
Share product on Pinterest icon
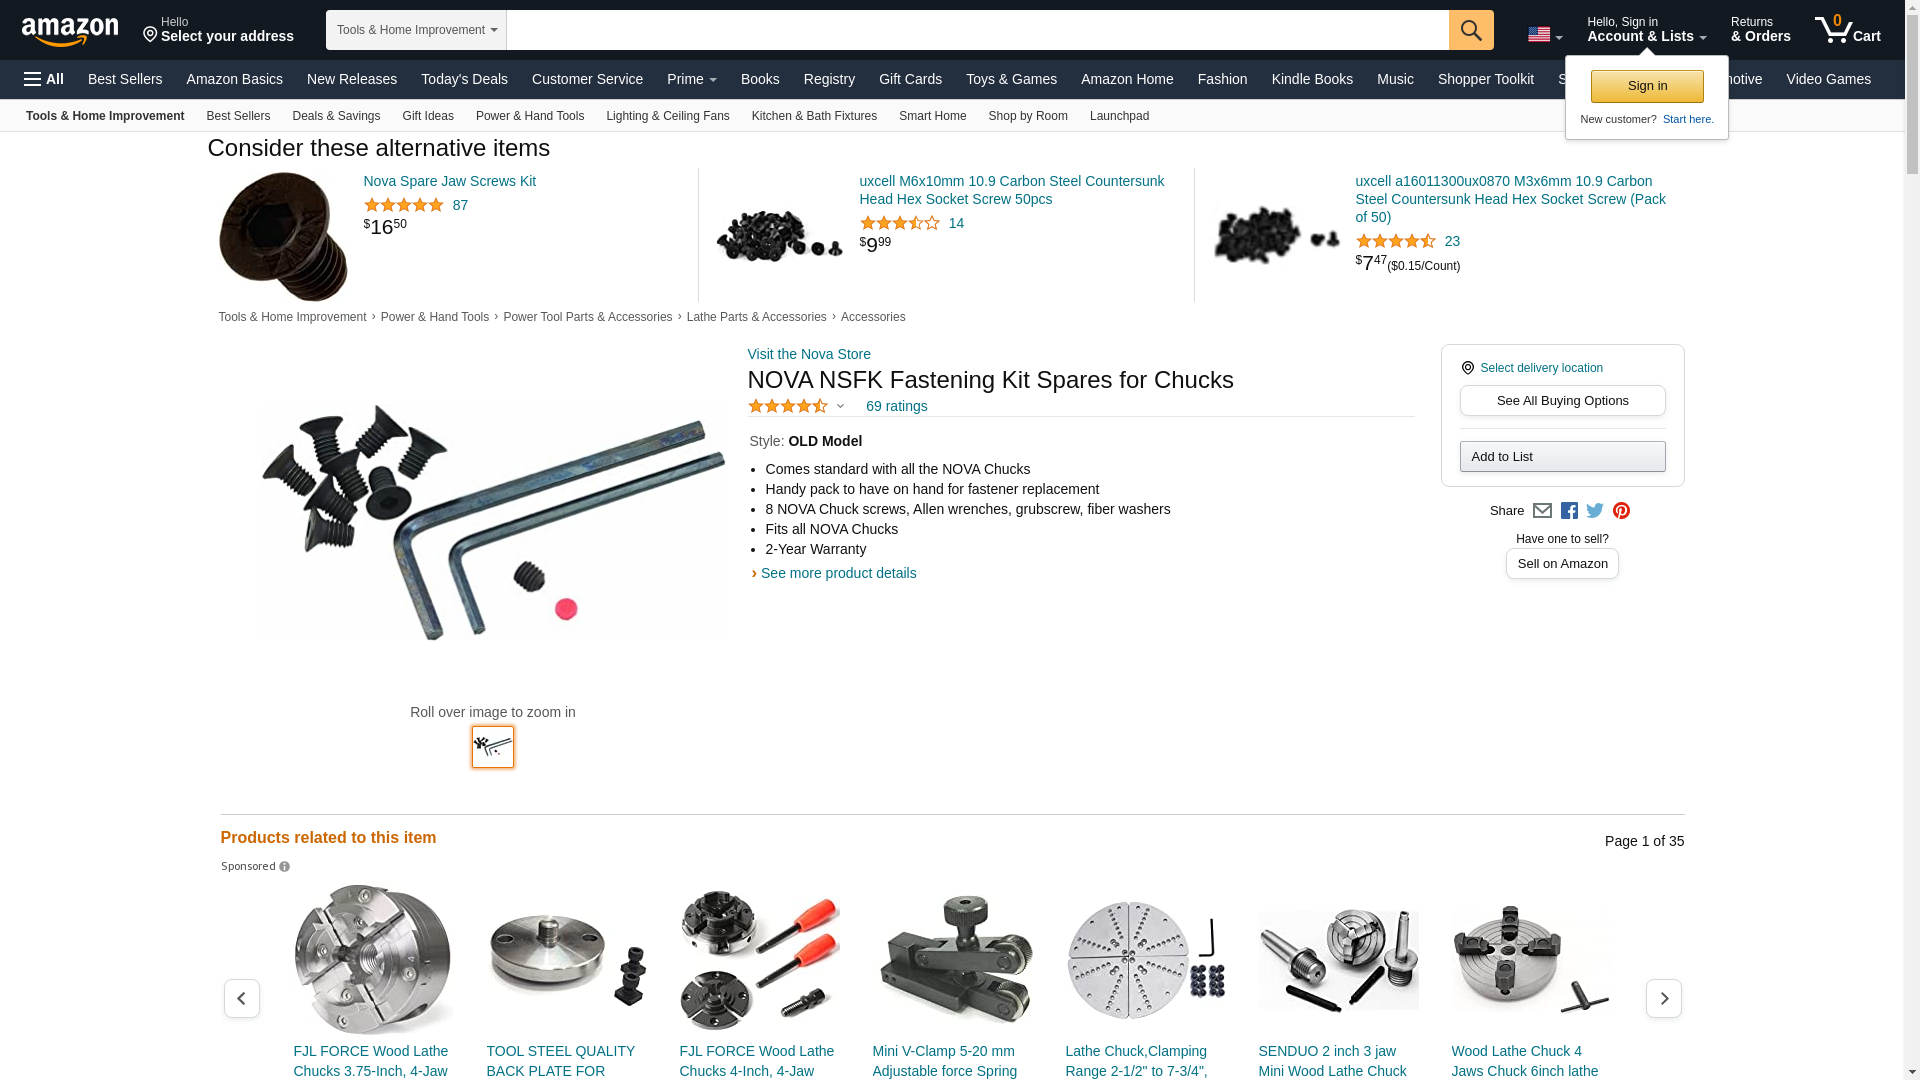click(x=1621, y=511)
